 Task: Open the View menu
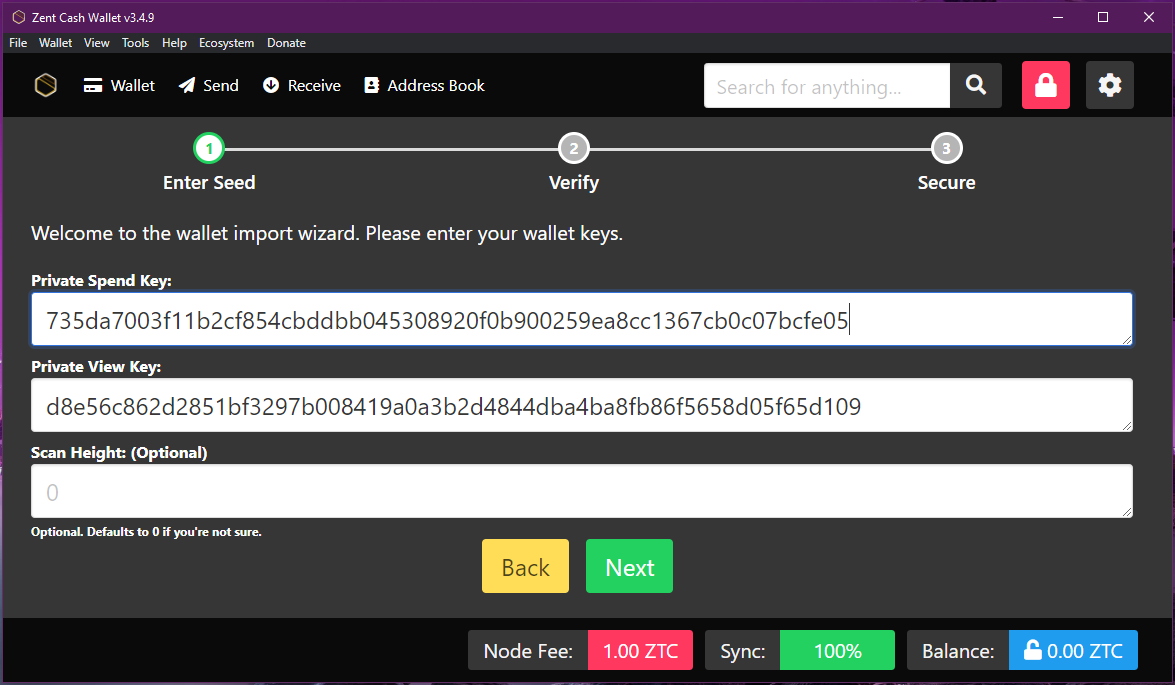click(x=97, y=43)
